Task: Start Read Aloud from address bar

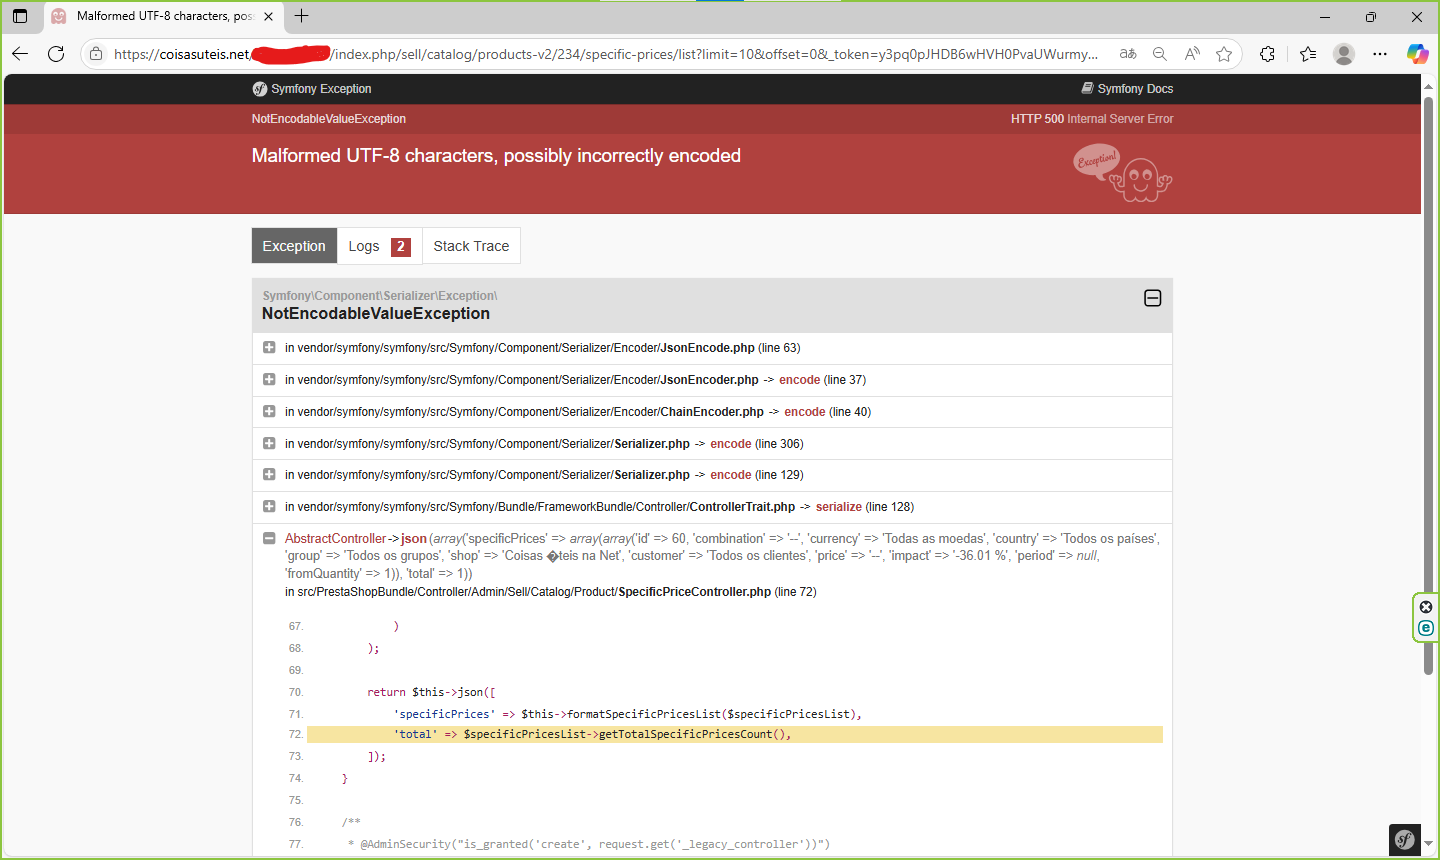Action: [x=1192, y=54]
